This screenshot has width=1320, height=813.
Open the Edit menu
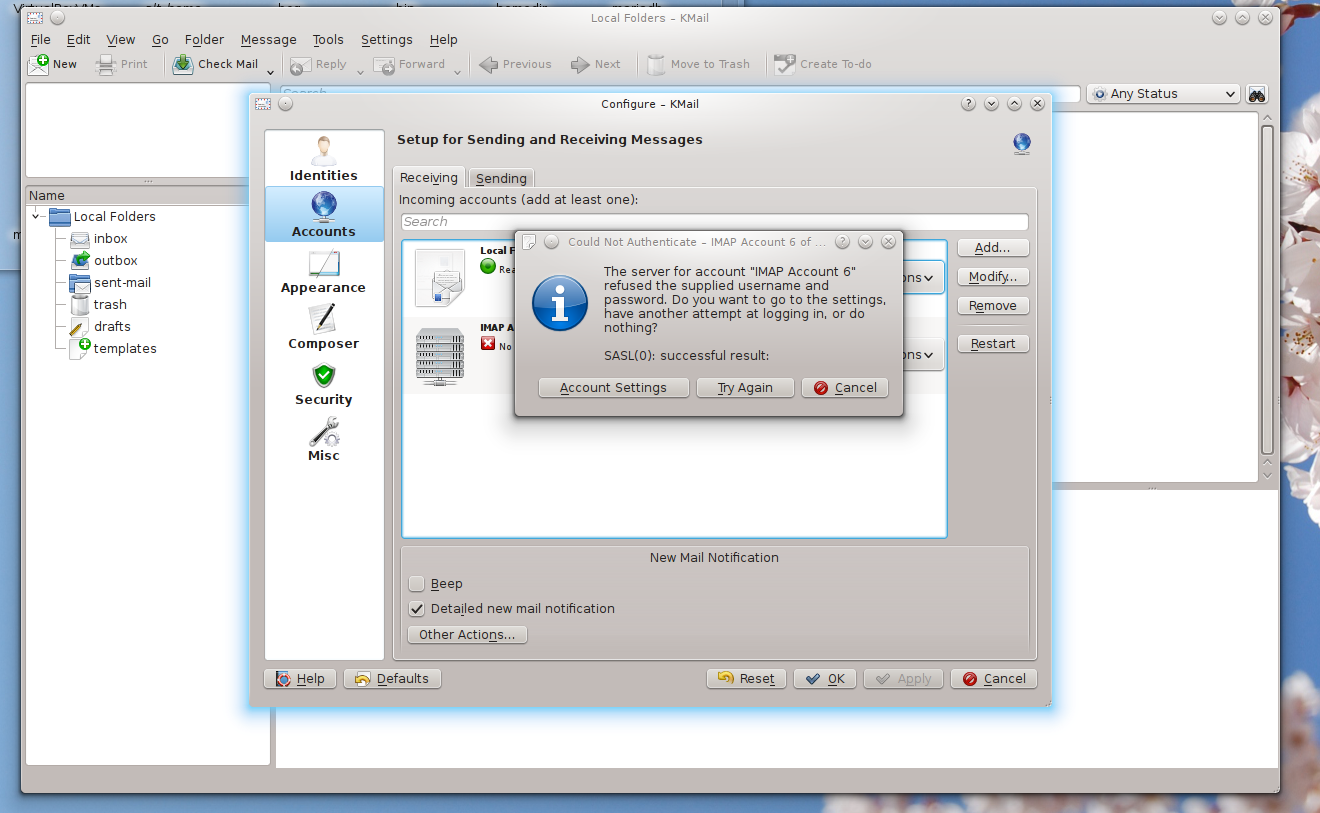(x=78, y=39)
